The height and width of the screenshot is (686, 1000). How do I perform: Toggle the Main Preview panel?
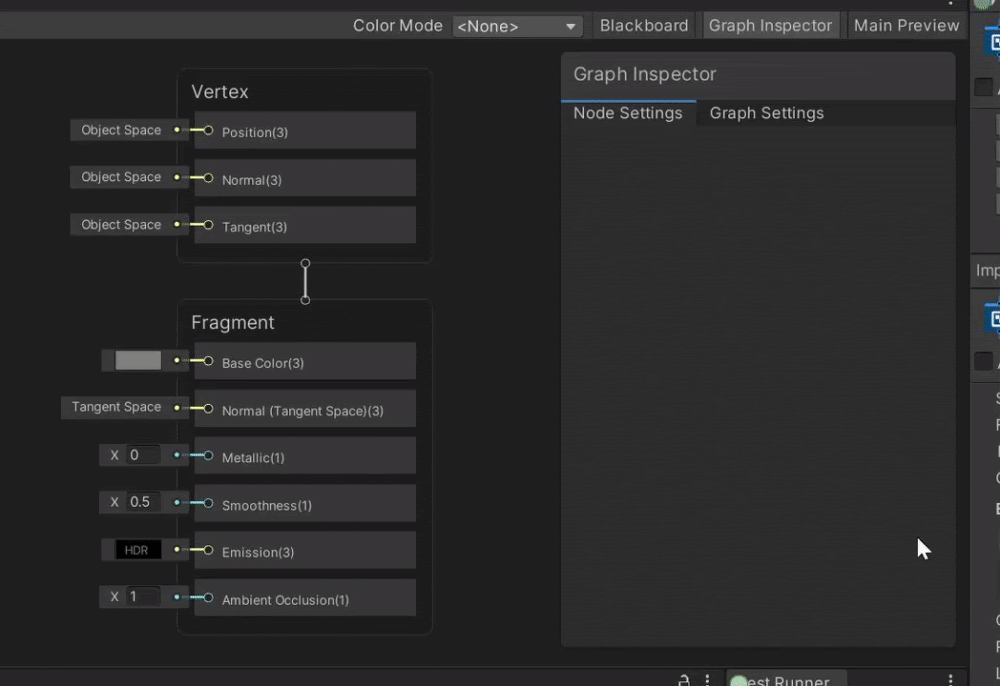click(906, 26)
